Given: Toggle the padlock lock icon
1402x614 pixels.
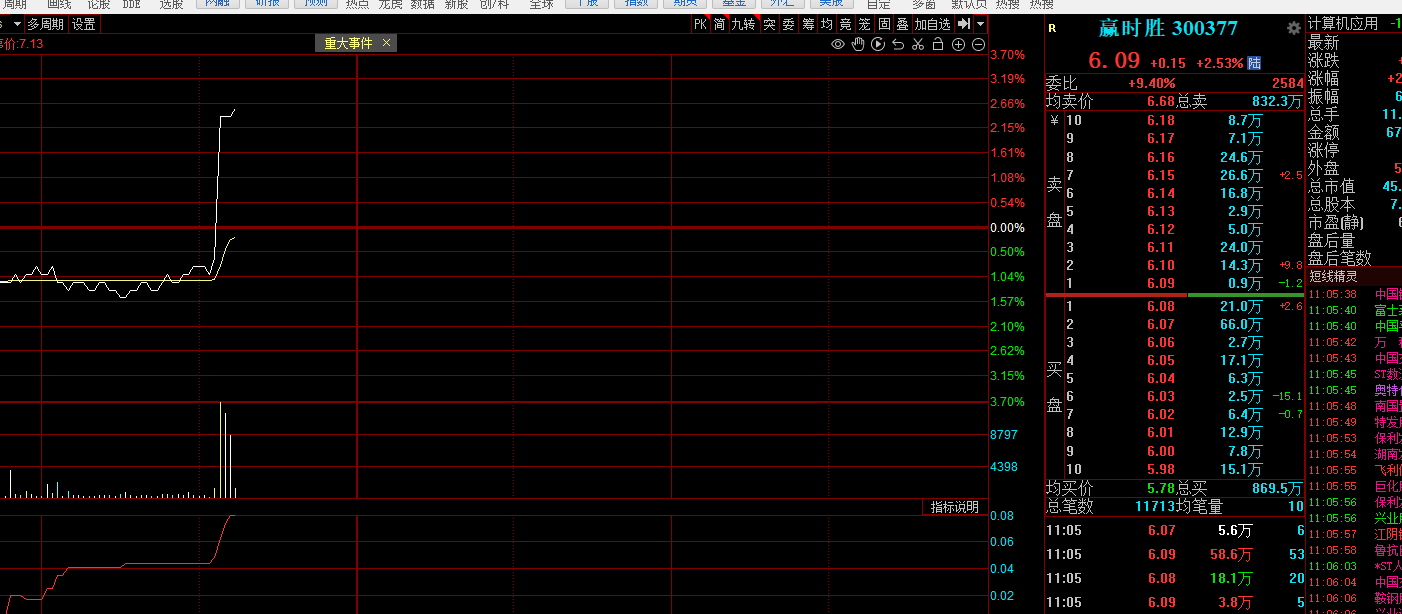Looking at the screenshot, I should coord(938,44).
